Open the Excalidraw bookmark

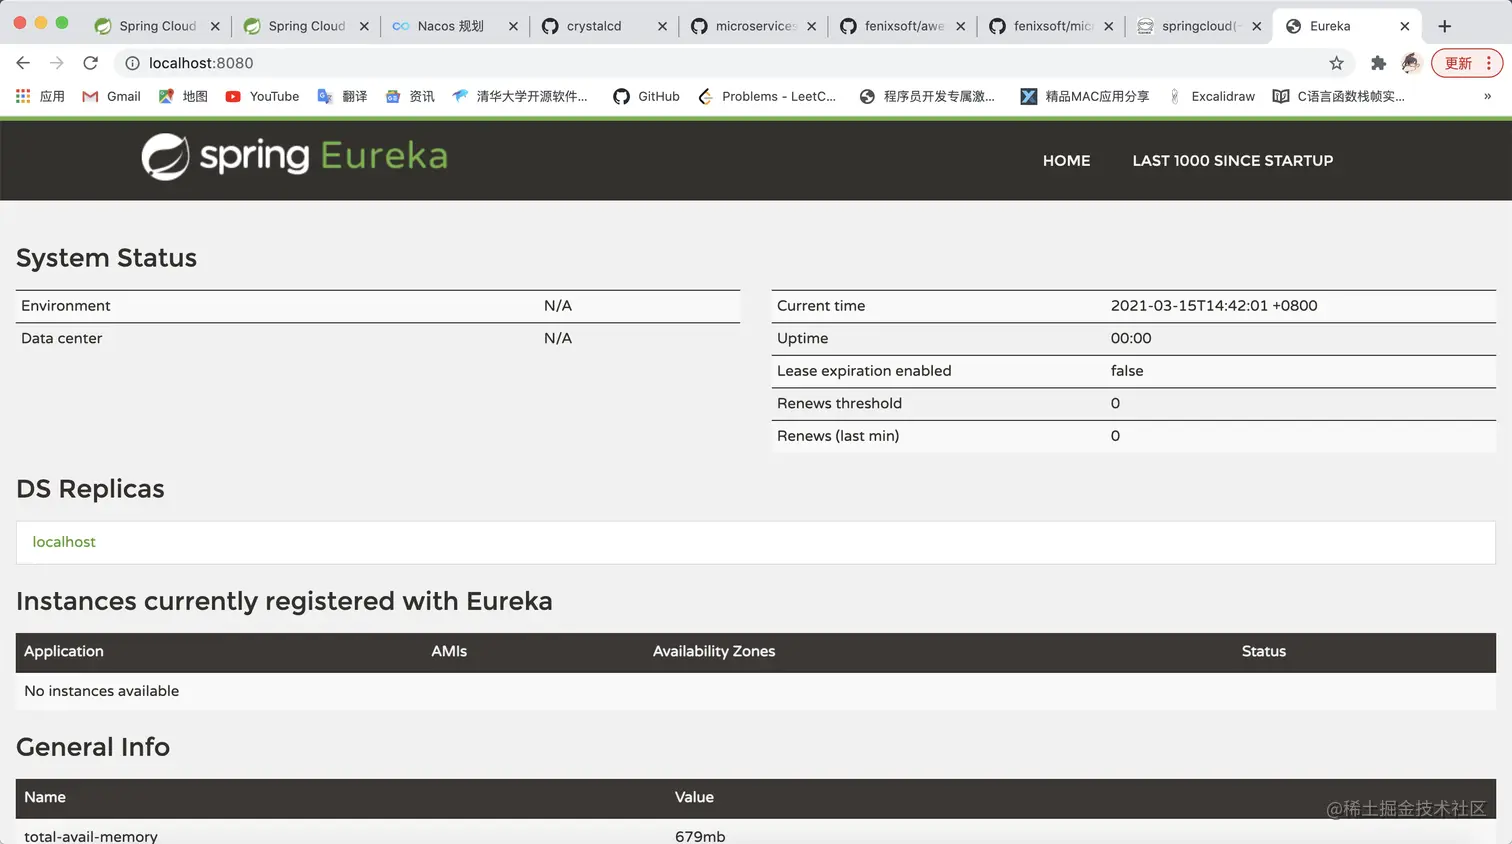click(1211, 96)
